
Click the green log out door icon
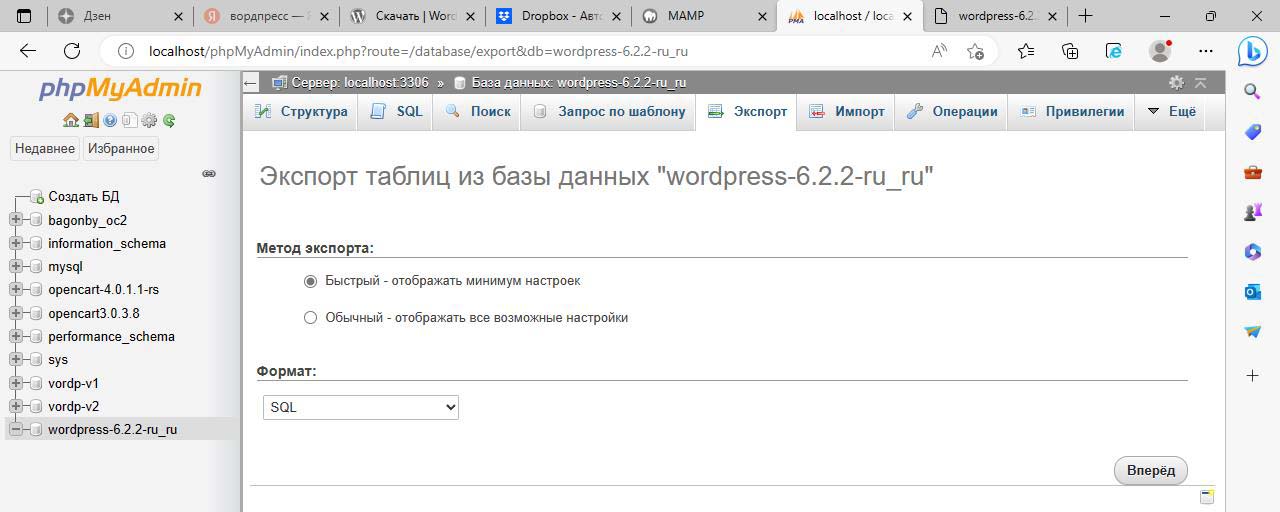90,120
